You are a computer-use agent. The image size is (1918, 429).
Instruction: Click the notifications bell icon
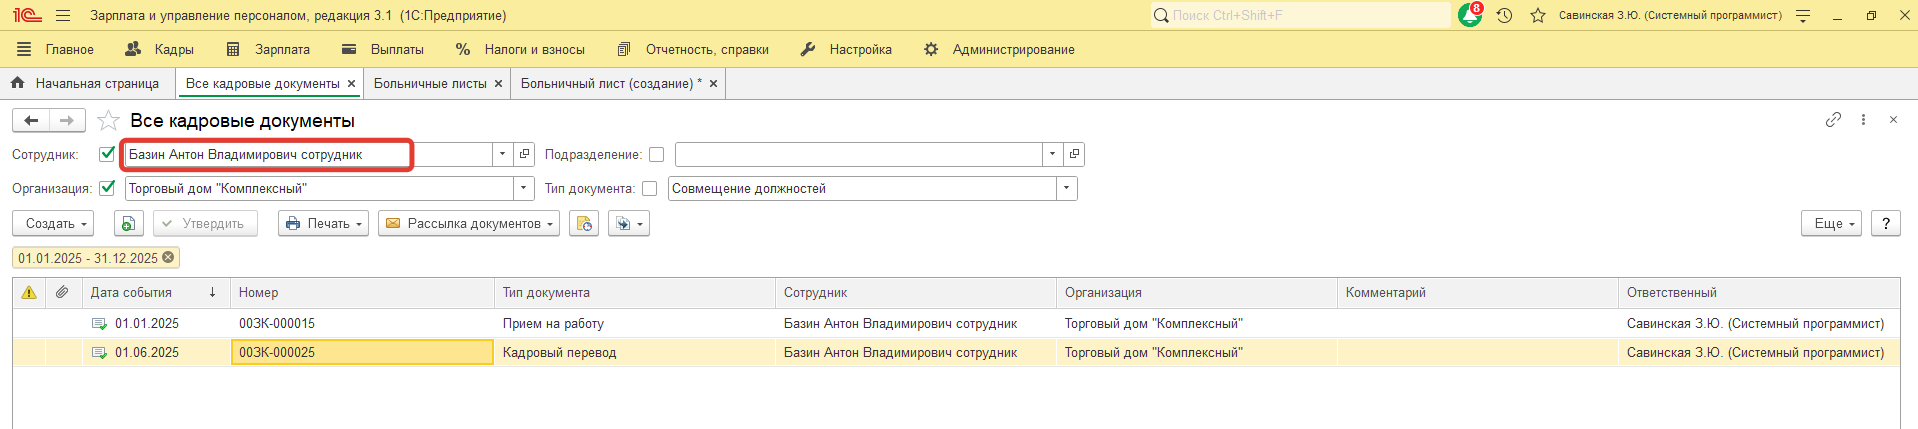[1469, 16]
